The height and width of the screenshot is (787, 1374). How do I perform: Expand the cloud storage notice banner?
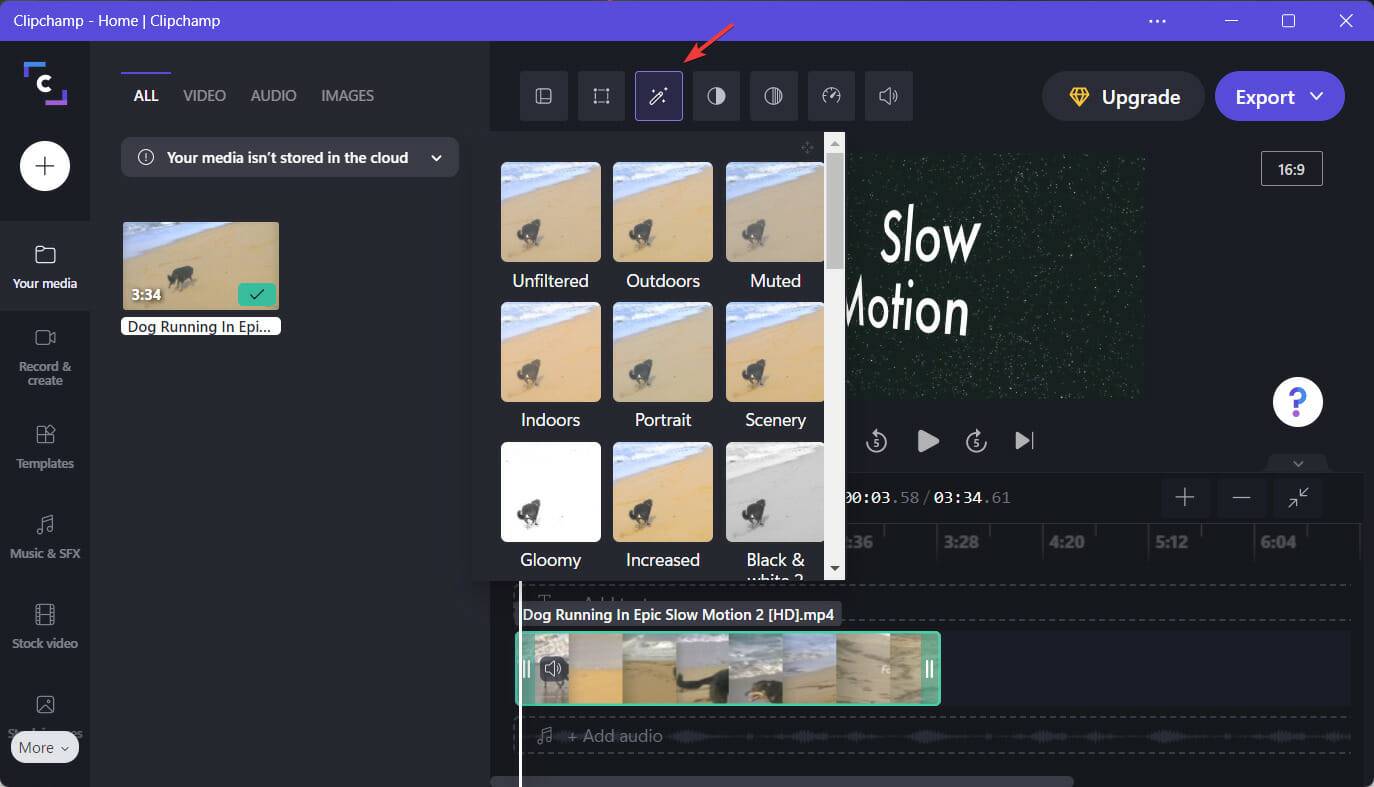pyautogui.click(x=435, y=157)
